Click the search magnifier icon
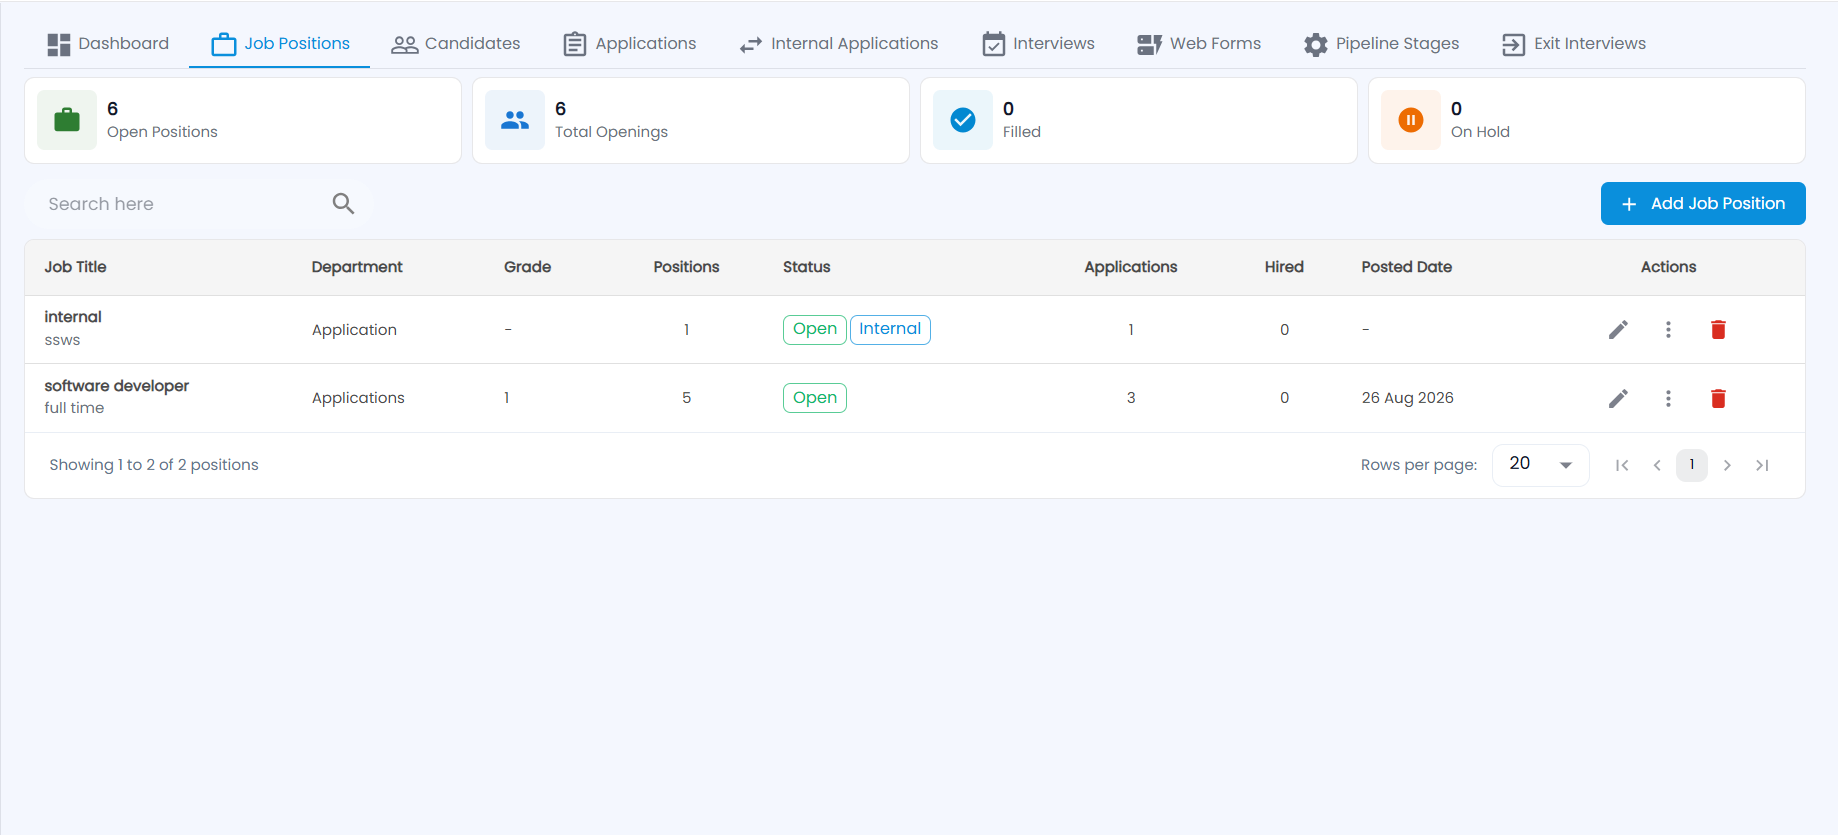This screenshot has width=1838, height=835. [x=343, y=204]
